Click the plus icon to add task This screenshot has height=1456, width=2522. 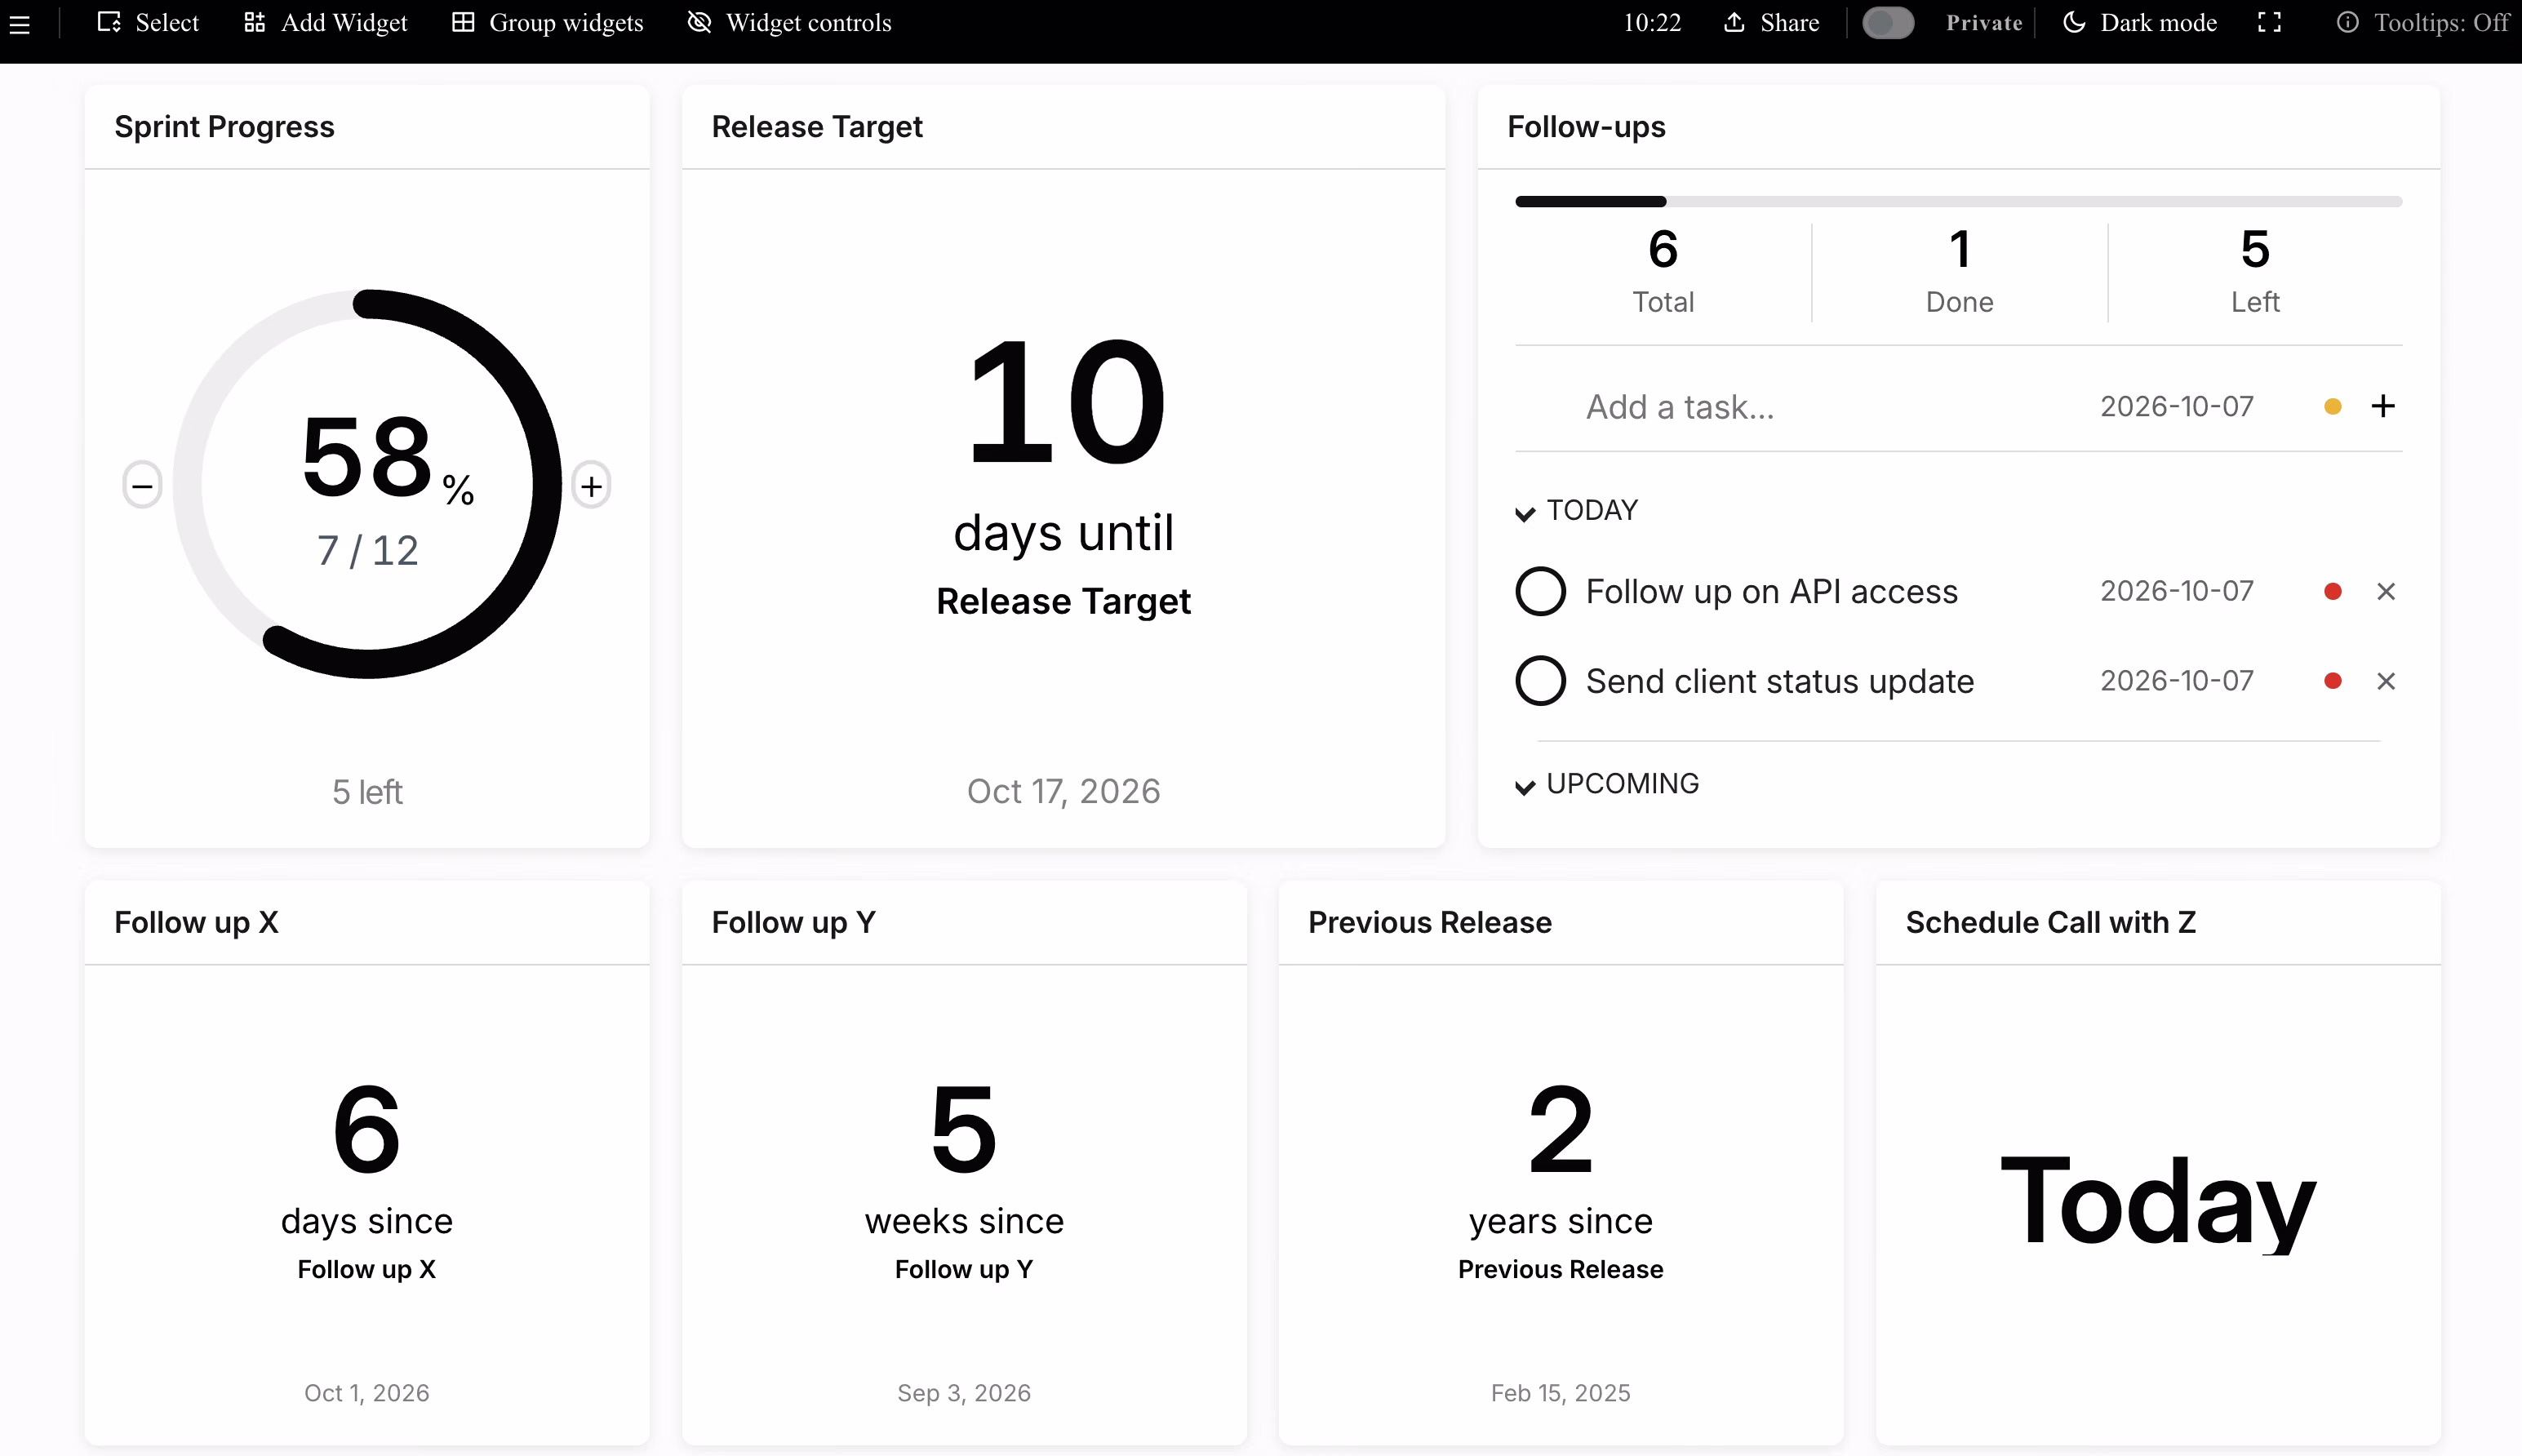pos(2383,406)
